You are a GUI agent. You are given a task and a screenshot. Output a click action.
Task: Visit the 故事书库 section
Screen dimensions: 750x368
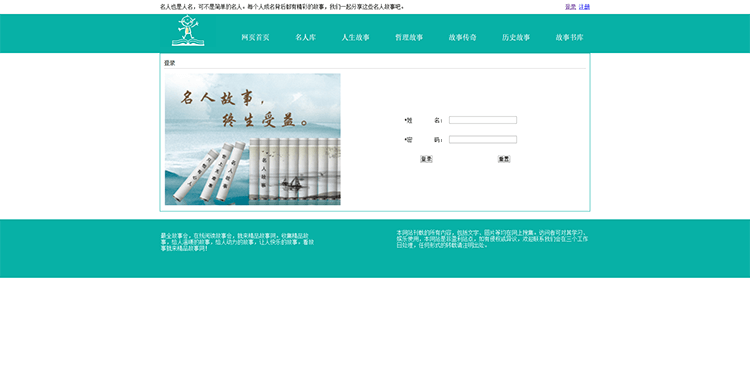coord(570,37)
